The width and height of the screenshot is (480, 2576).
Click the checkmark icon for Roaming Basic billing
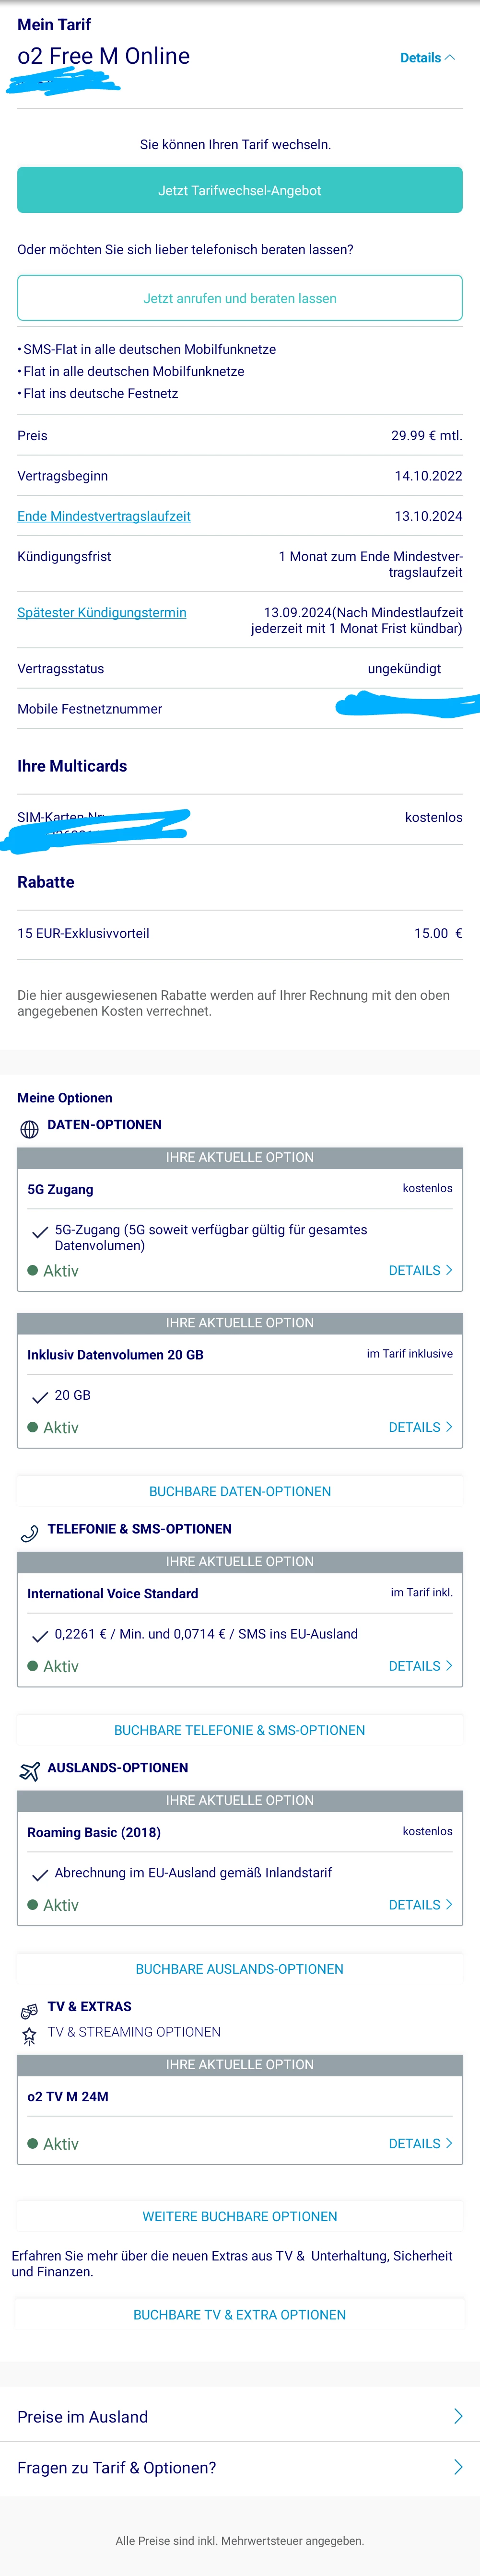click(40, 1874)
